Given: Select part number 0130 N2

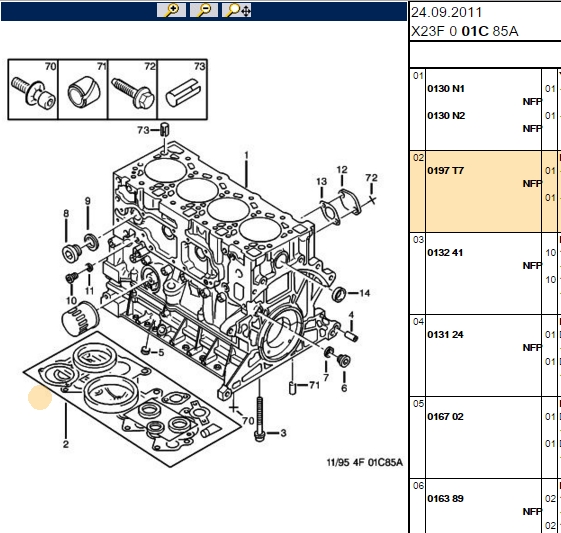Looking at the screenshot, I should tap(446, 116).
